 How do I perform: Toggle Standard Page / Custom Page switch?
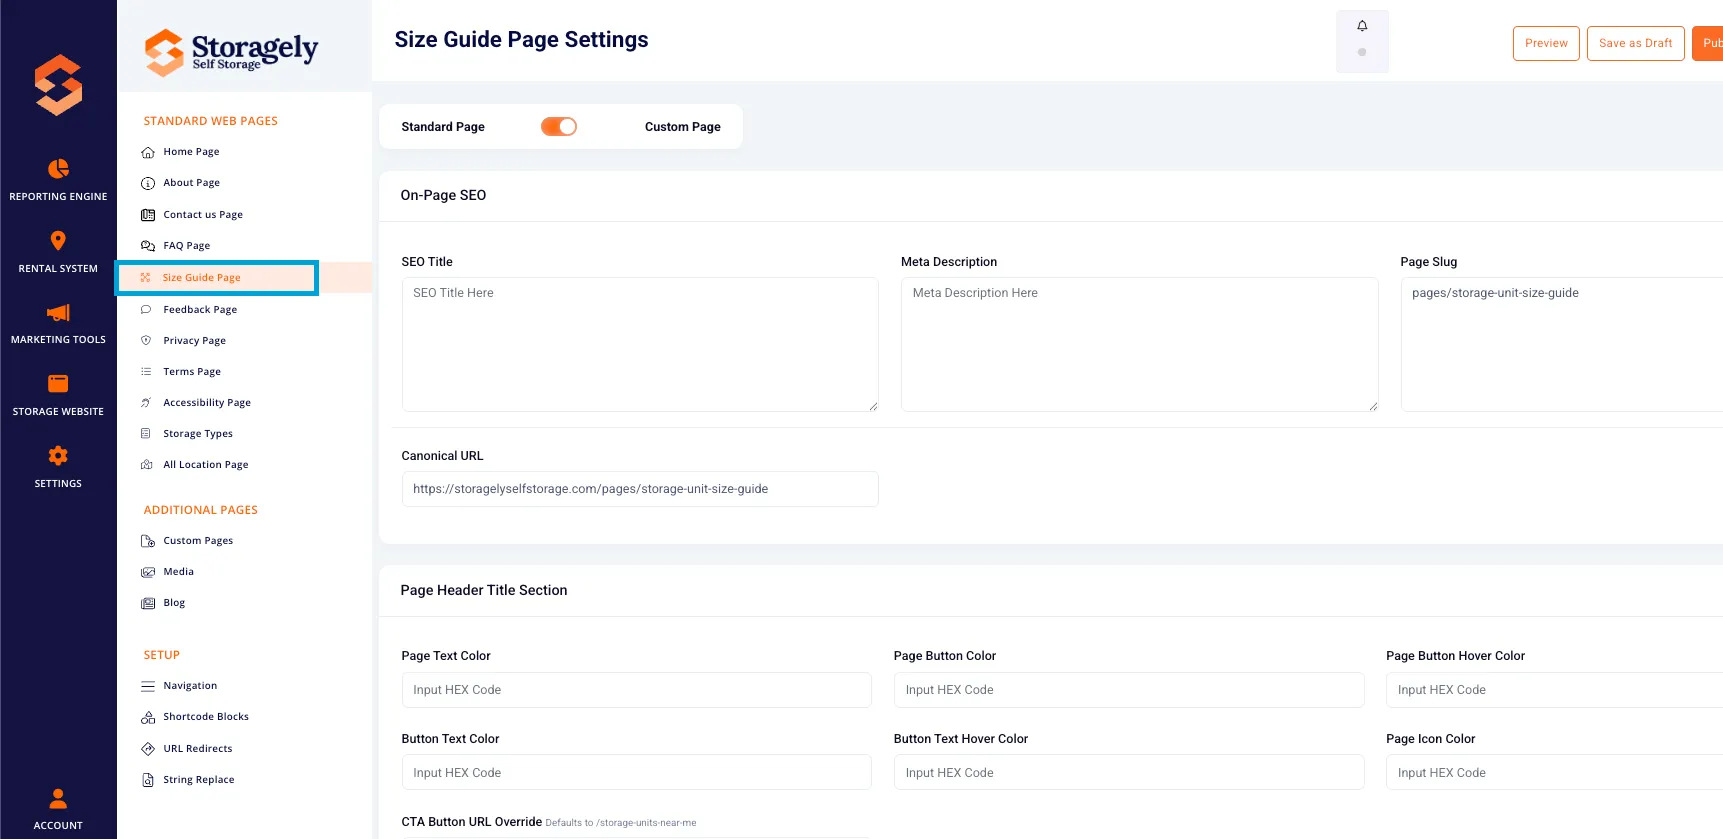(559, 127)
